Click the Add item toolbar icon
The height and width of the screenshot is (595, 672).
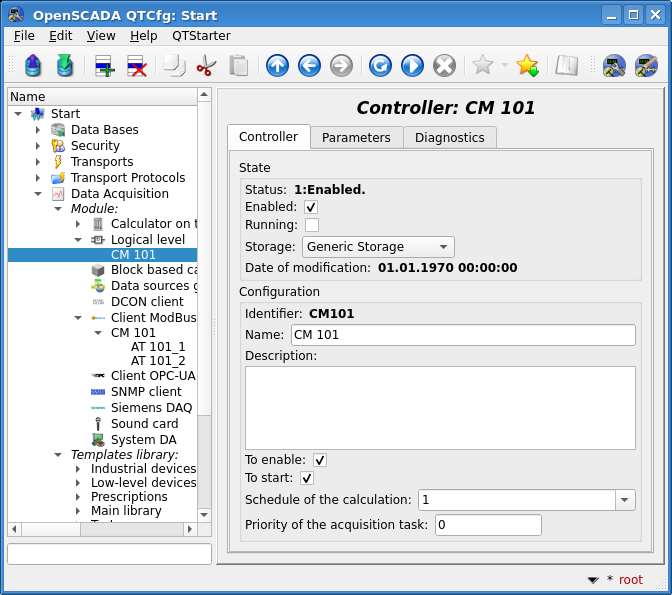[x=104, y=66]
